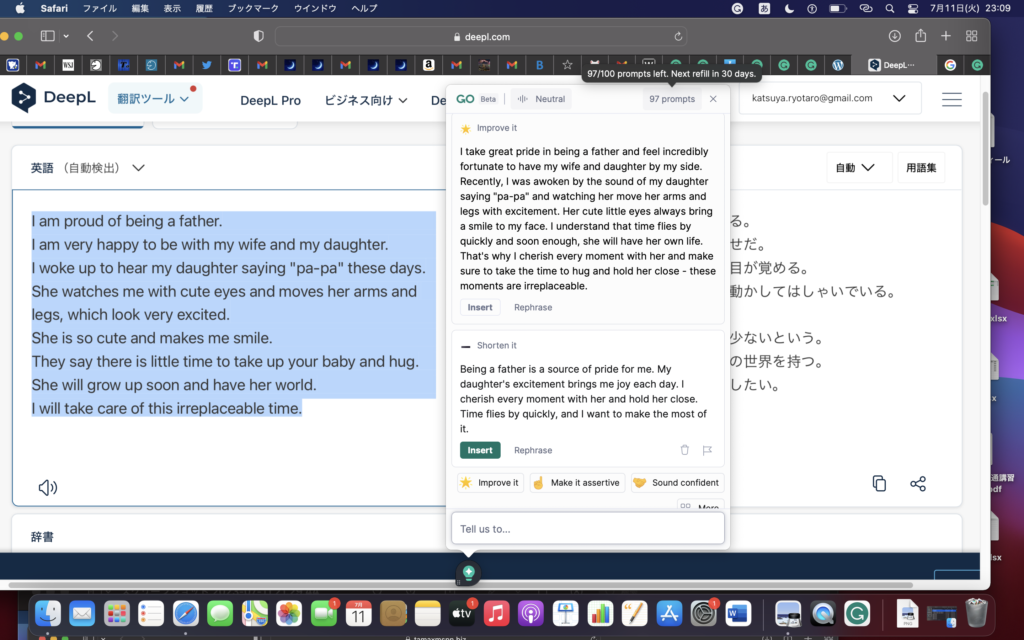Expand the source language 英語 dropdown
Viewport: 1024px width, 640px height.
pyautogui.click(x=88, y=168)
